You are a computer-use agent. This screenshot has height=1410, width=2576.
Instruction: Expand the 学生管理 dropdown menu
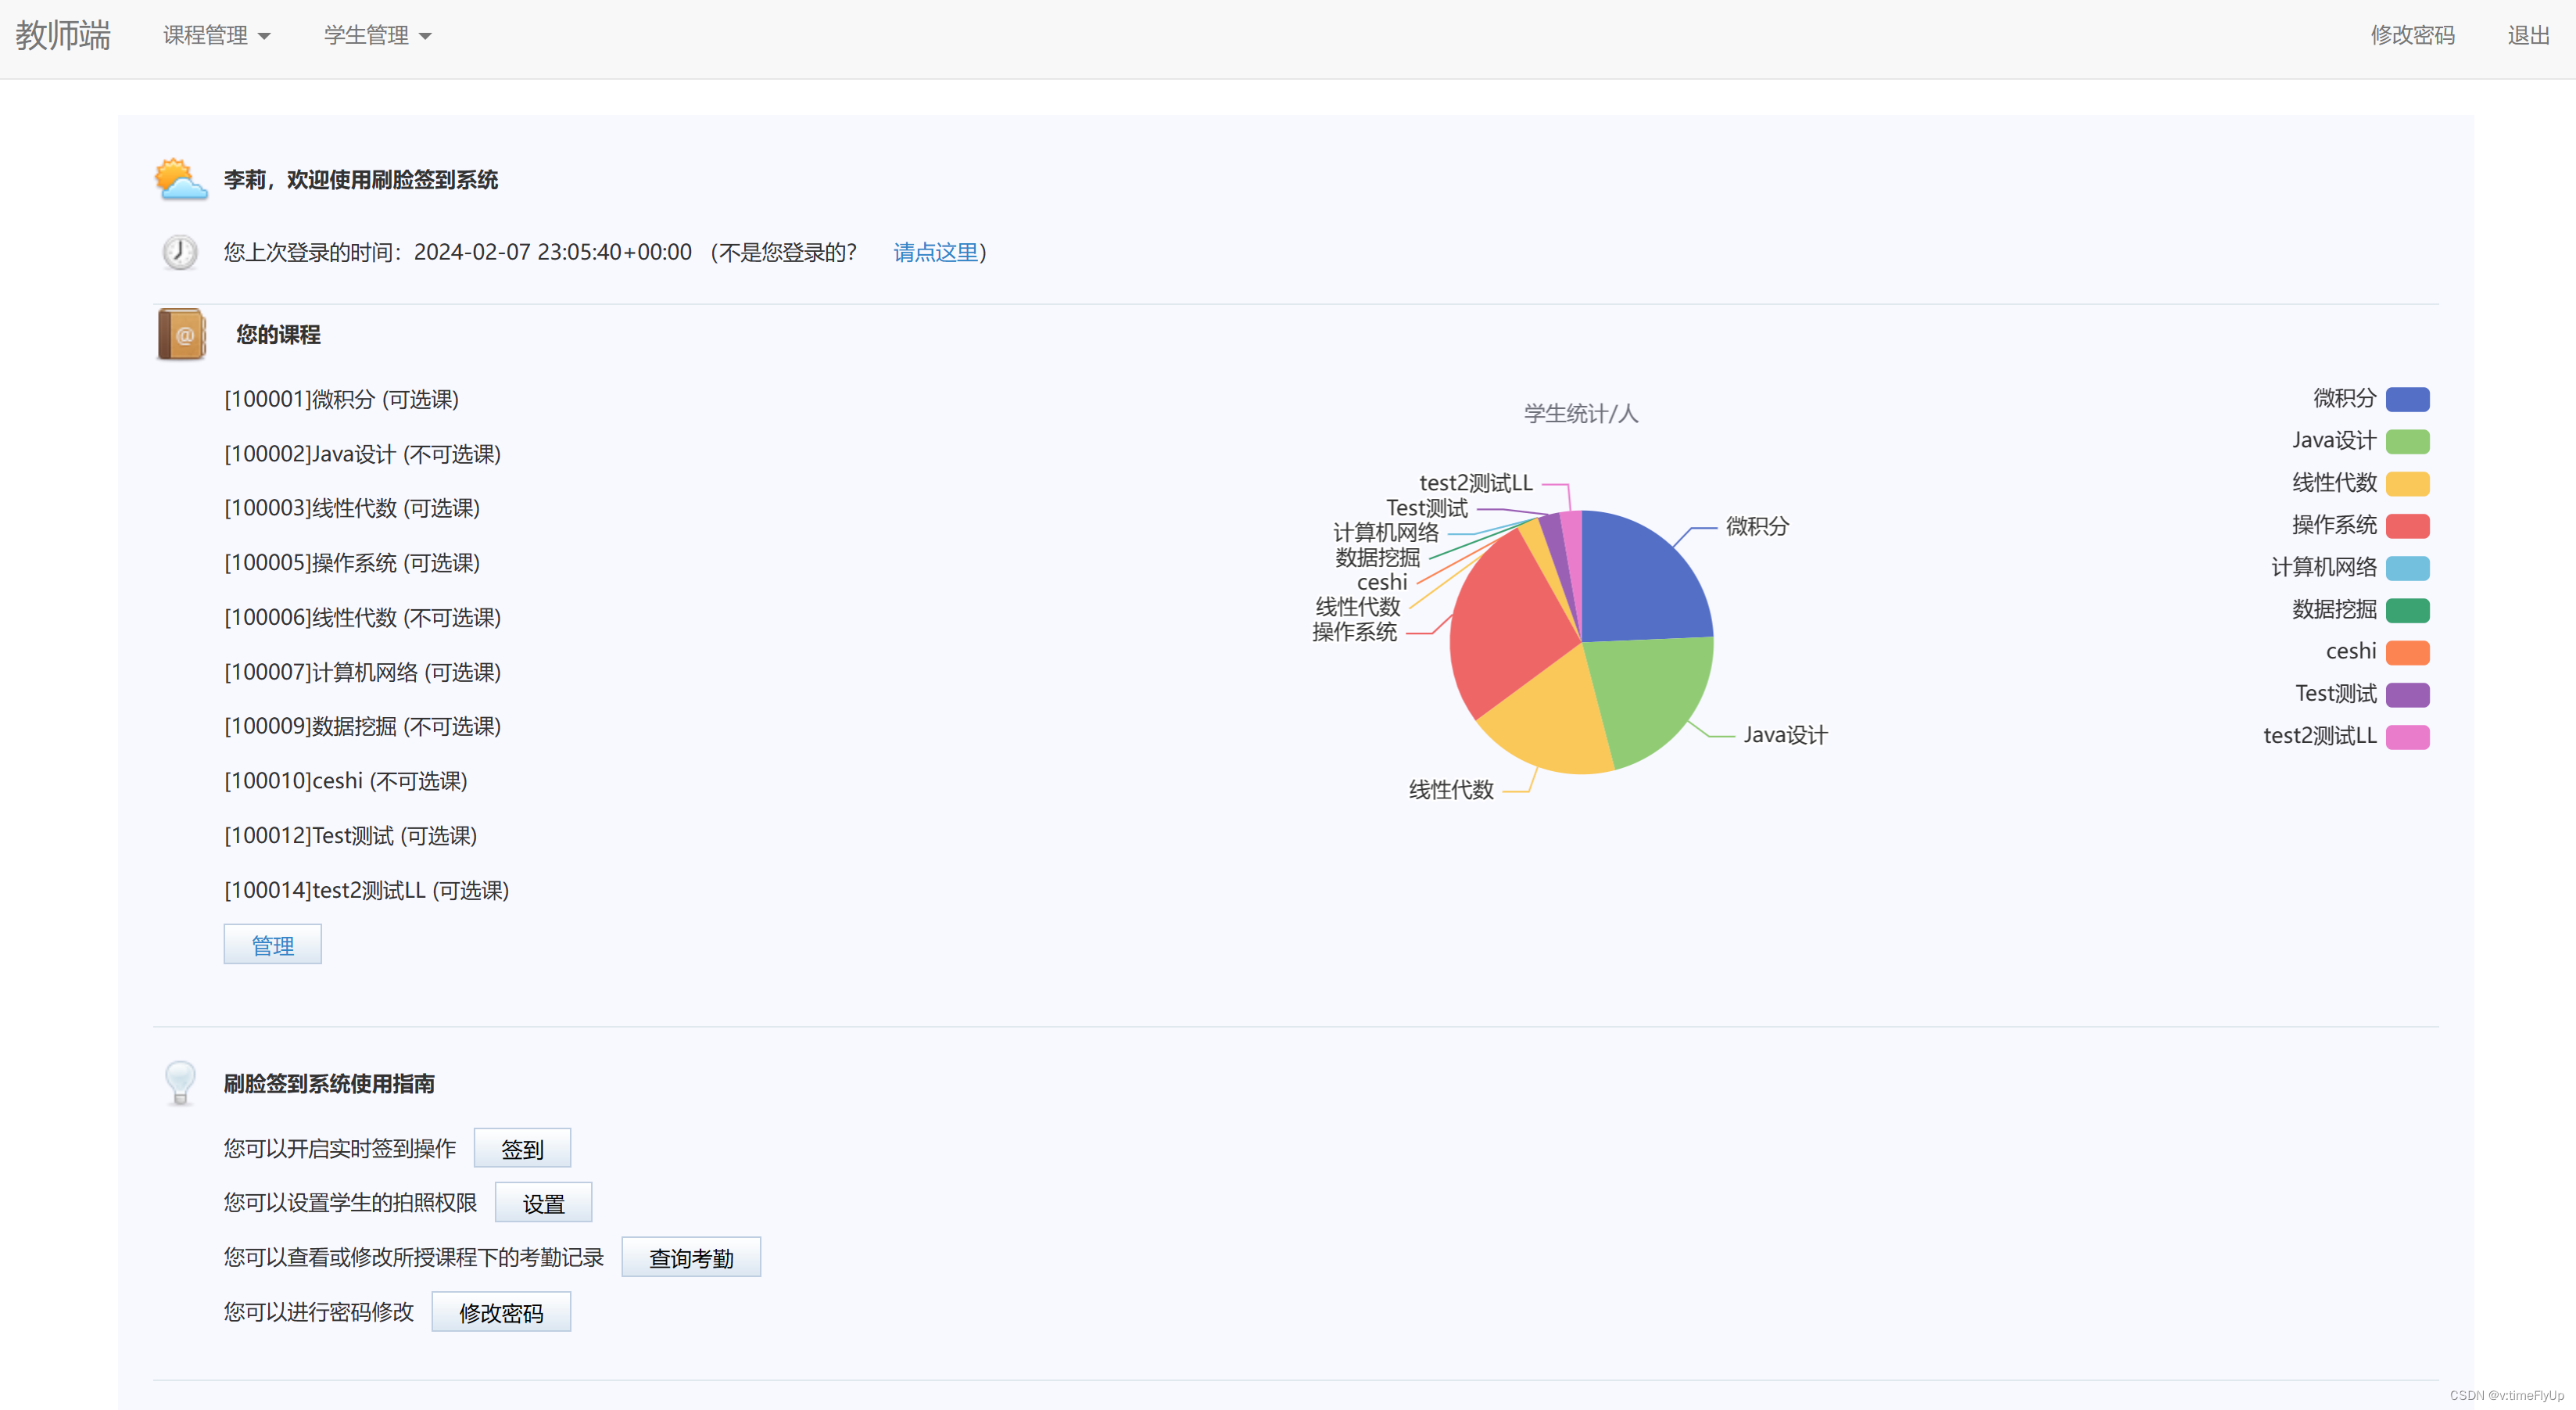(x=377, y=36)
